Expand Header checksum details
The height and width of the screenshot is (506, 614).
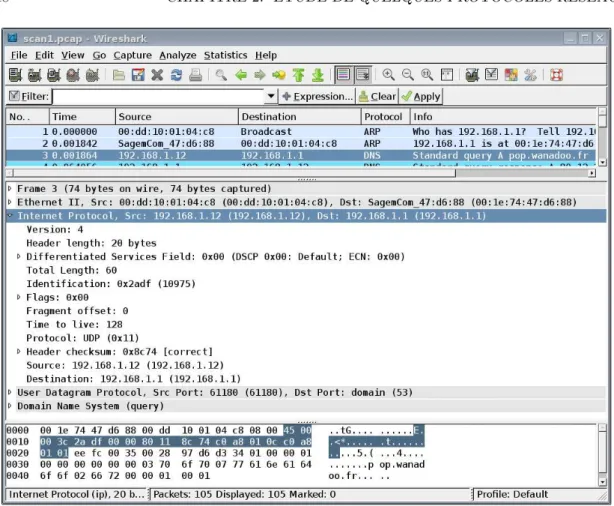18,351
